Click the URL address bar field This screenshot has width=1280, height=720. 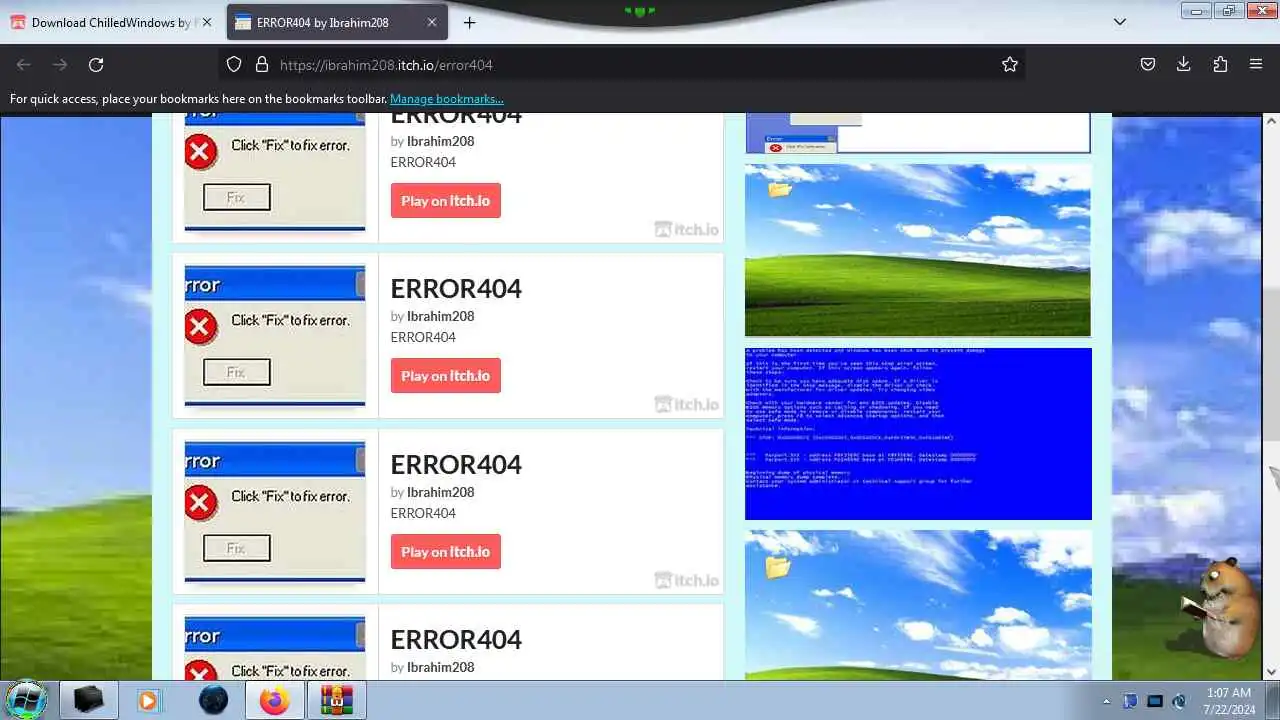pyautogui.click(x=620, y=64)
